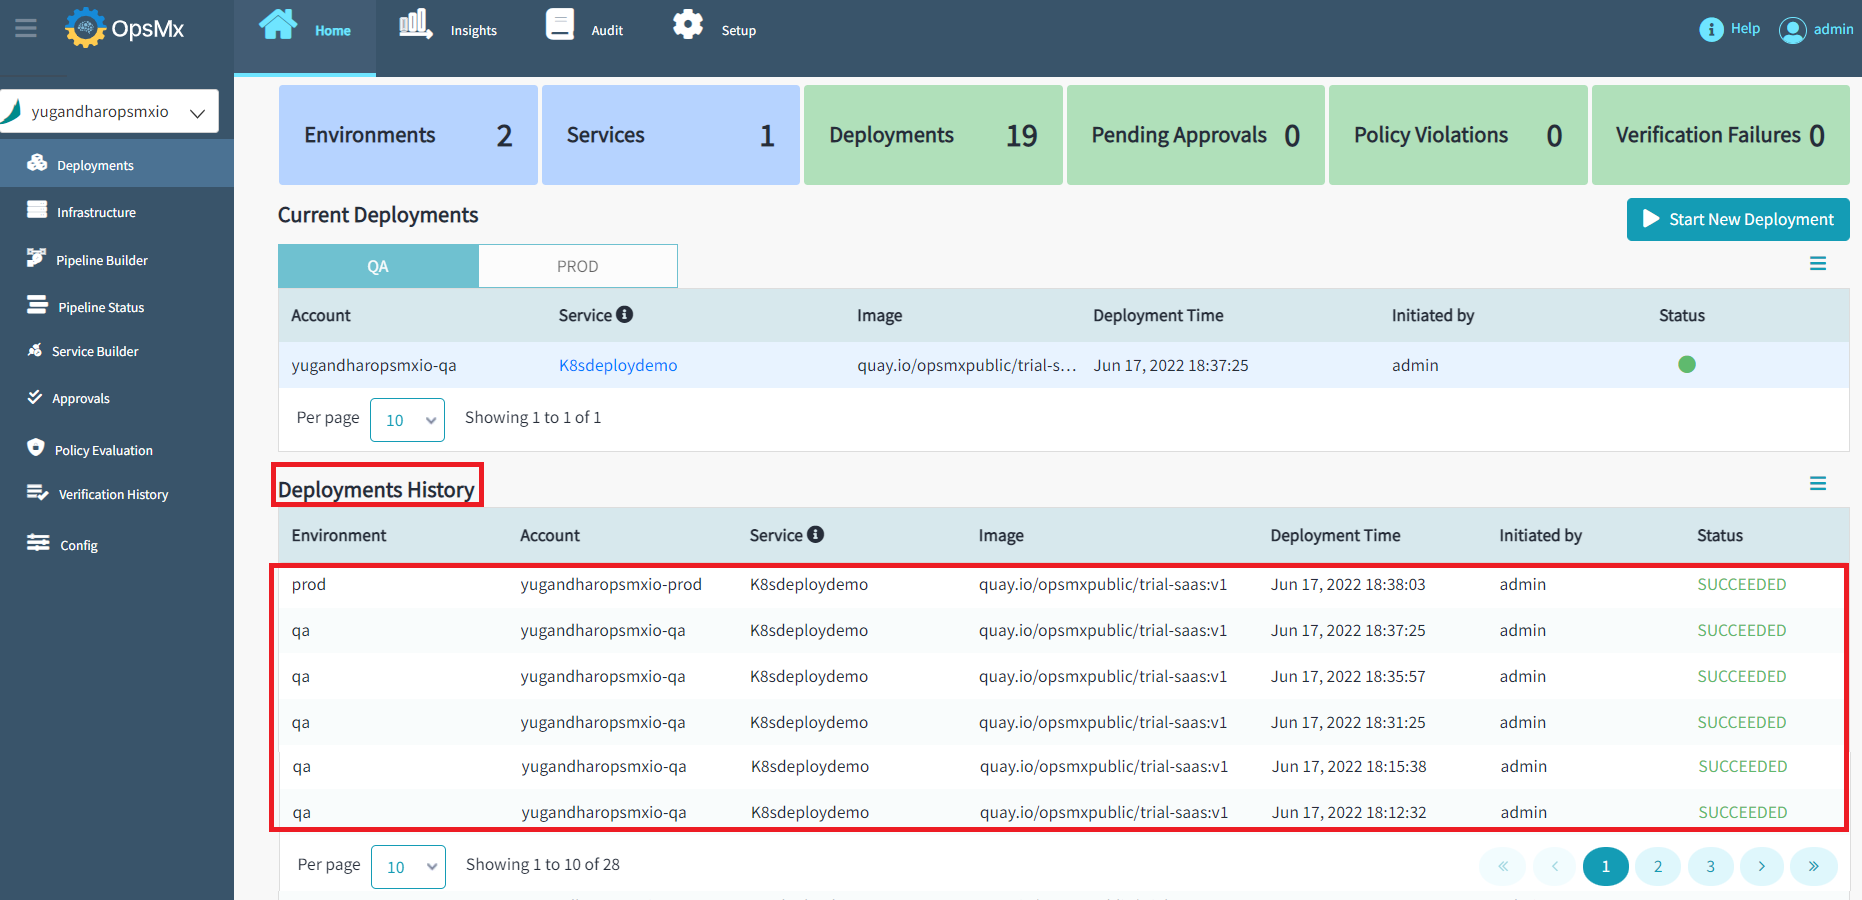Image resolution: width=1862 pixels, height=900 pixels.
Task: Click Service info icon in Current Deployments
Action: point(625,315)
